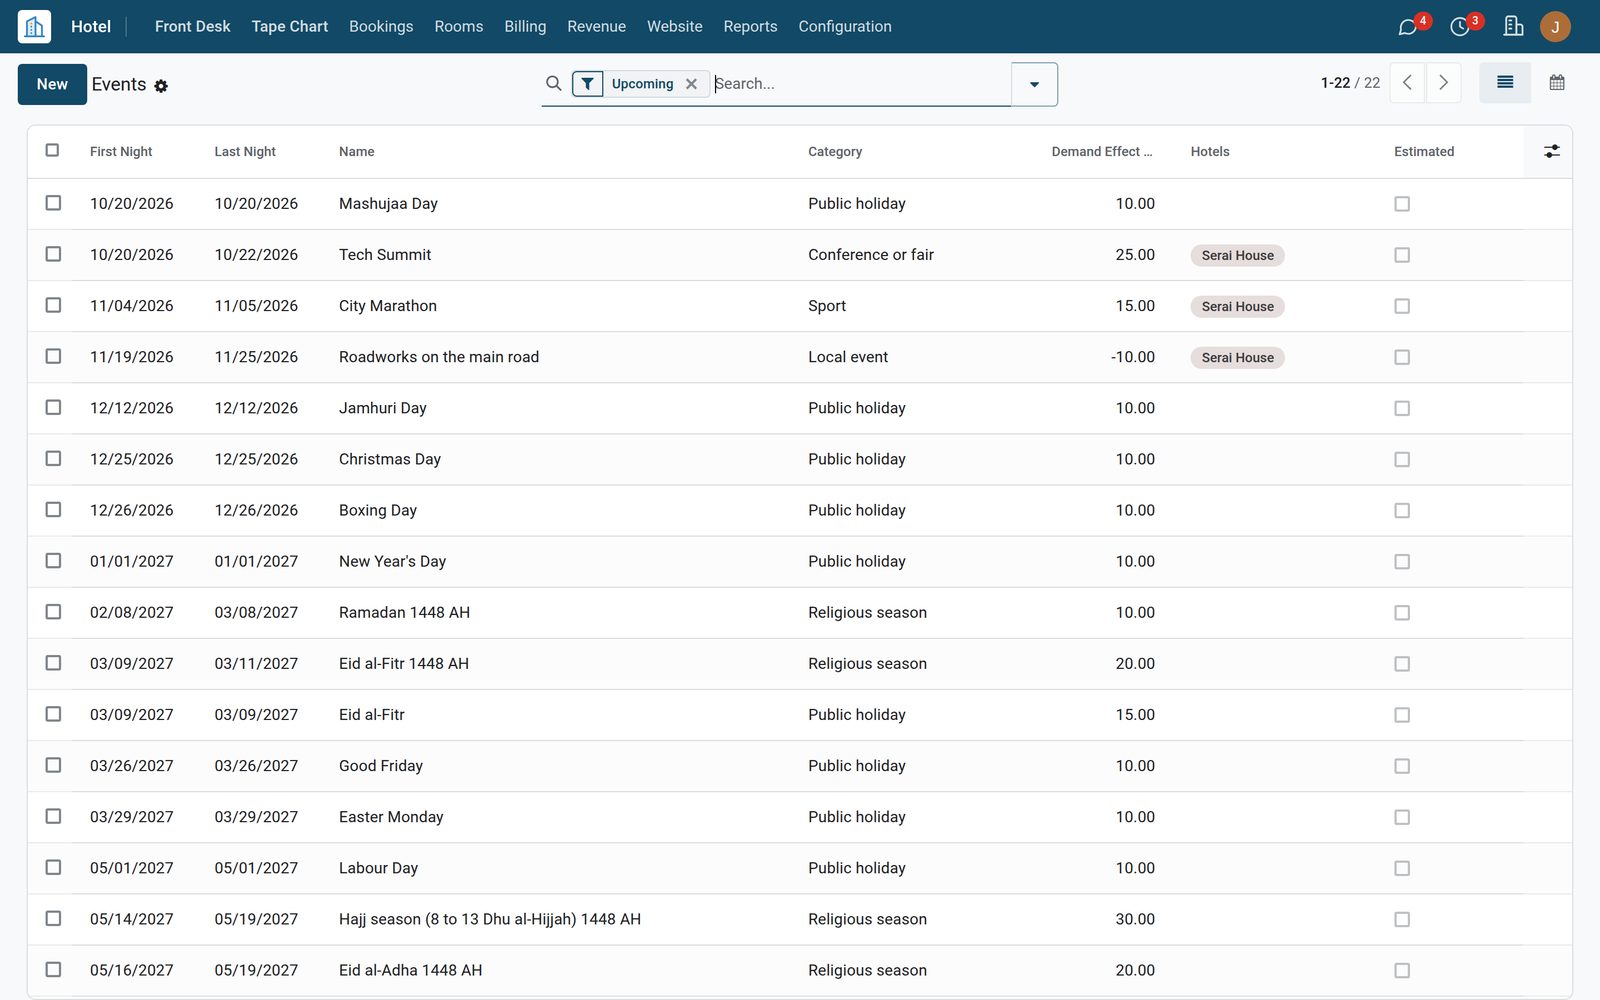This screenshot has height=1000, width=1600.
Task: Open optional columns adjust icon
Action: [1551, 151]
